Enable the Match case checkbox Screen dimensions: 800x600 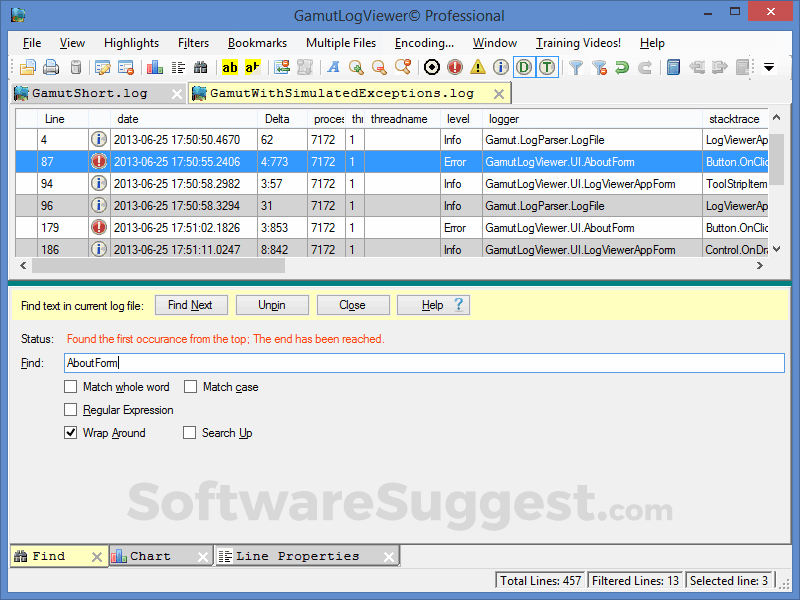point(190,387)
